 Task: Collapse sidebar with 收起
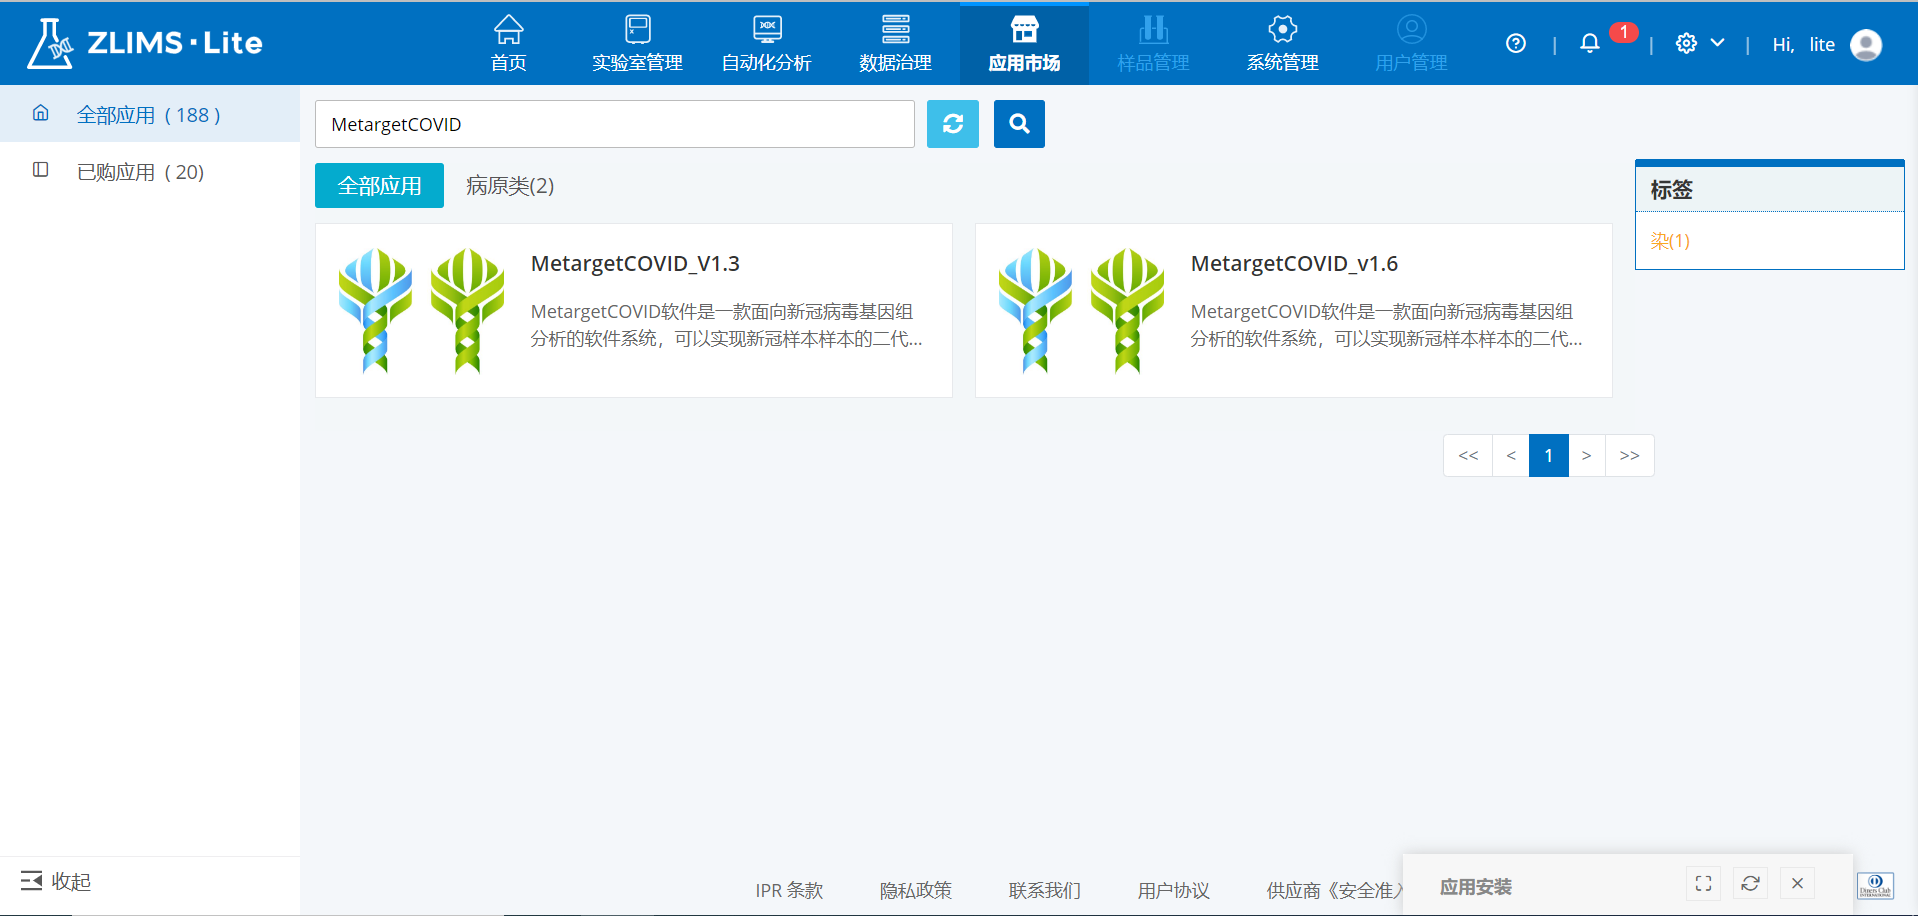(x=56, y=881)
